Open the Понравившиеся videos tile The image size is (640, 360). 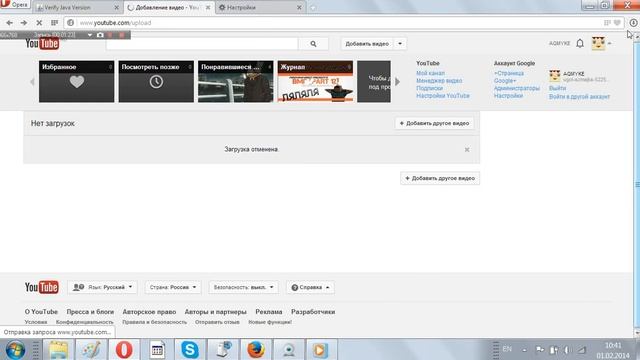236,82
